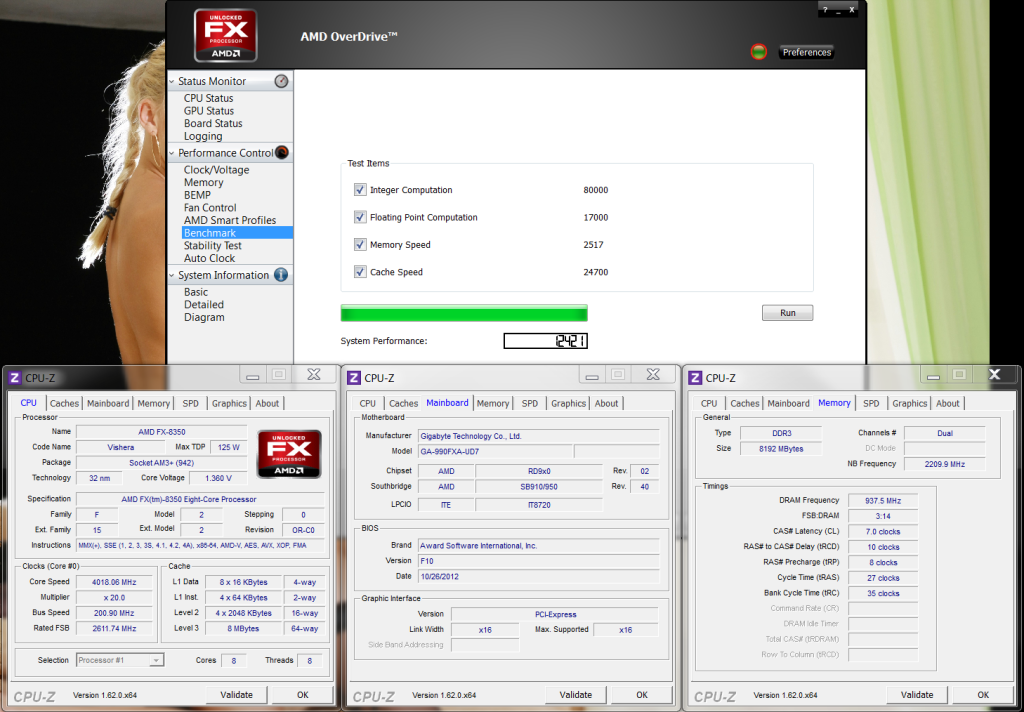This screenshot has height=712, width=1024.
Task: Switch to Caches tab in first CPU-Z window
Action: (x=64, y=403)
